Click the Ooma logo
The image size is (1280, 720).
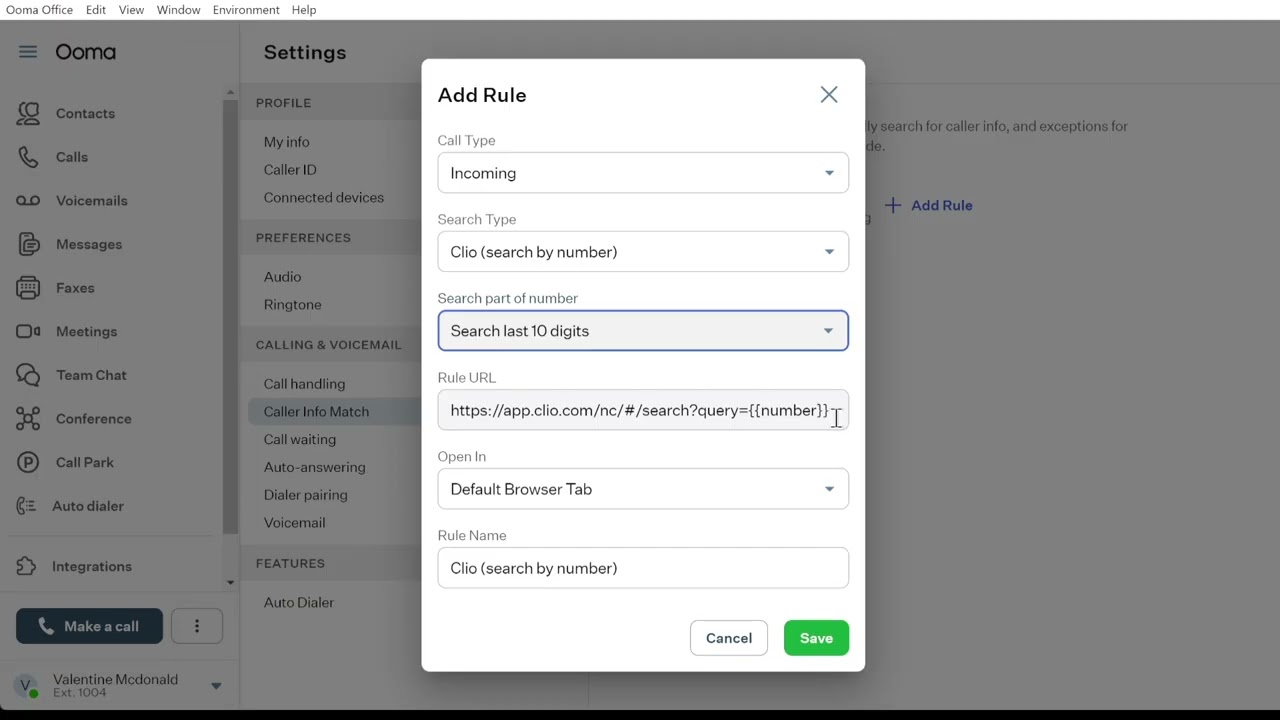pyautogui.click(x=85, y=52)
